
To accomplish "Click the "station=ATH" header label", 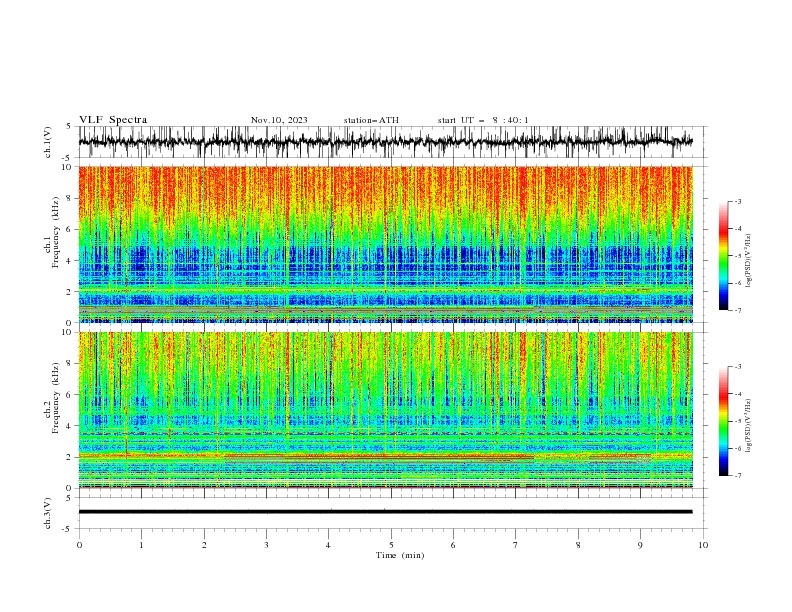I will (371, 120).
